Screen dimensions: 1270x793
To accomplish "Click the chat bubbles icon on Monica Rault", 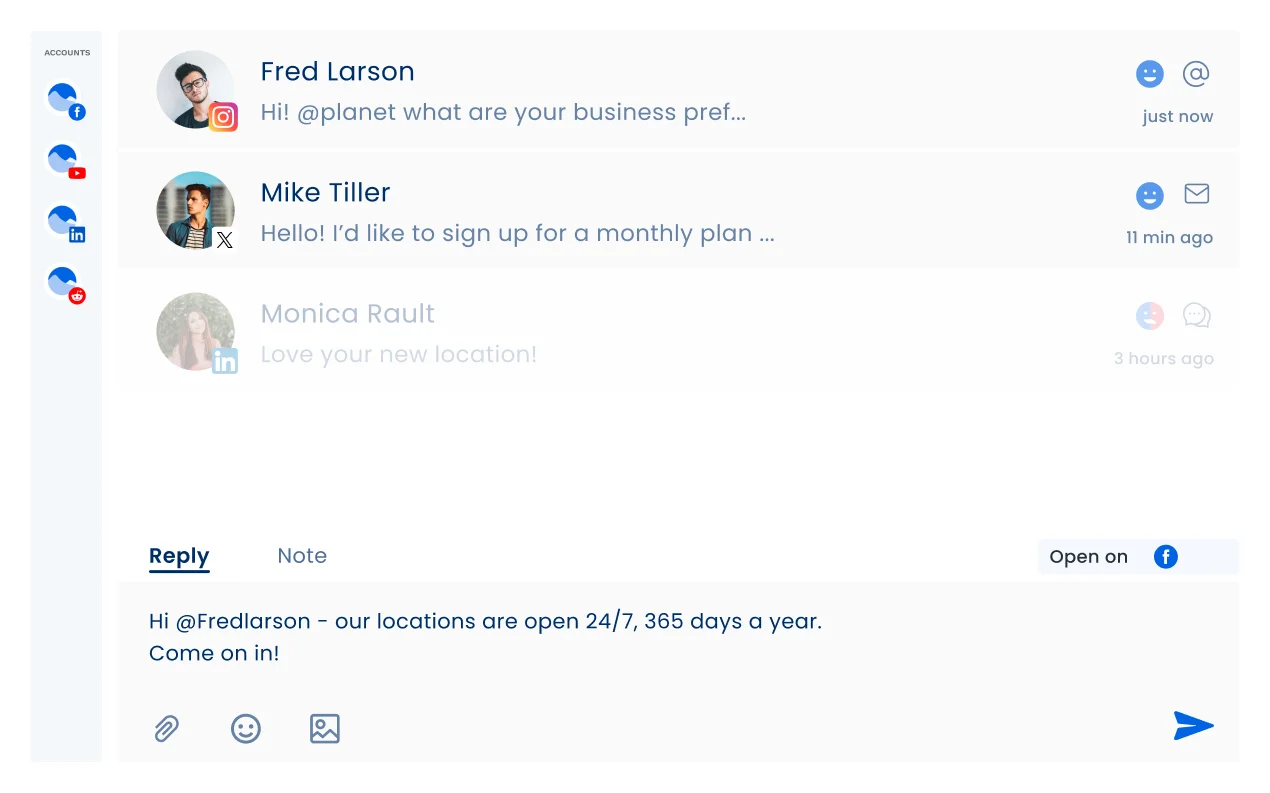I will tap(1196, 316).
